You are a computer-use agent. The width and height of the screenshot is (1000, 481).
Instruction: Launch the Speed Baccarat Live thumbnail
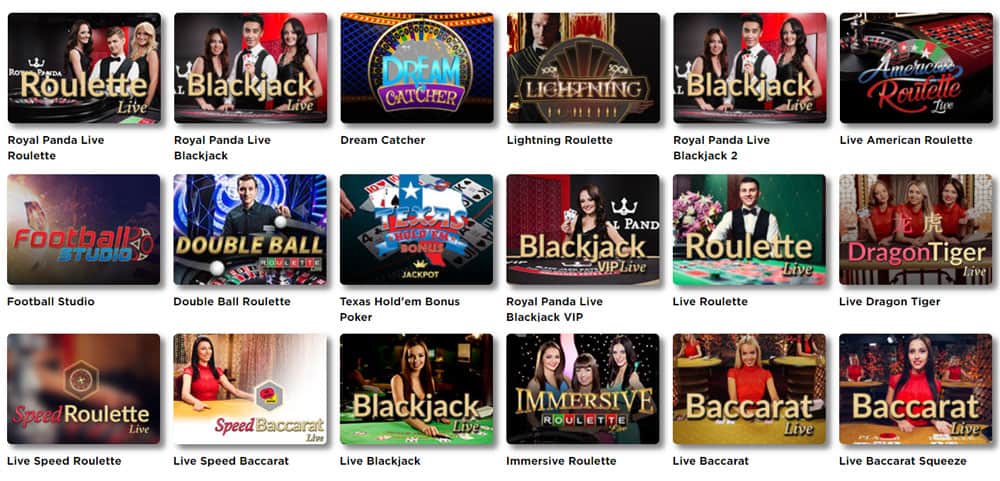point(250,388)
